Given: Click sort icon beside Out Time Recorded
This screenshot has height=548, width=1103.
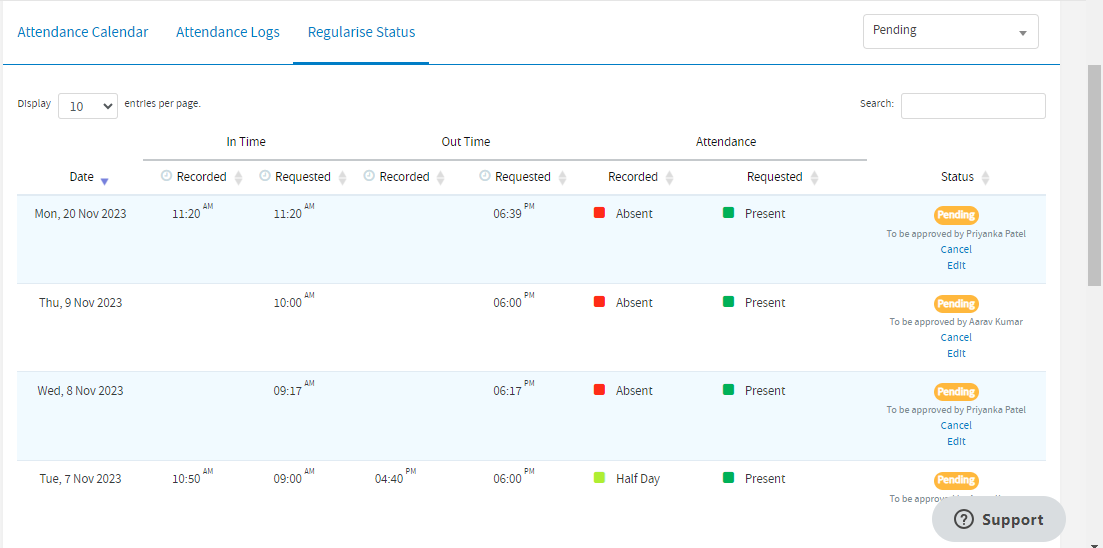Looking at the screenshot, I should 441,177.
